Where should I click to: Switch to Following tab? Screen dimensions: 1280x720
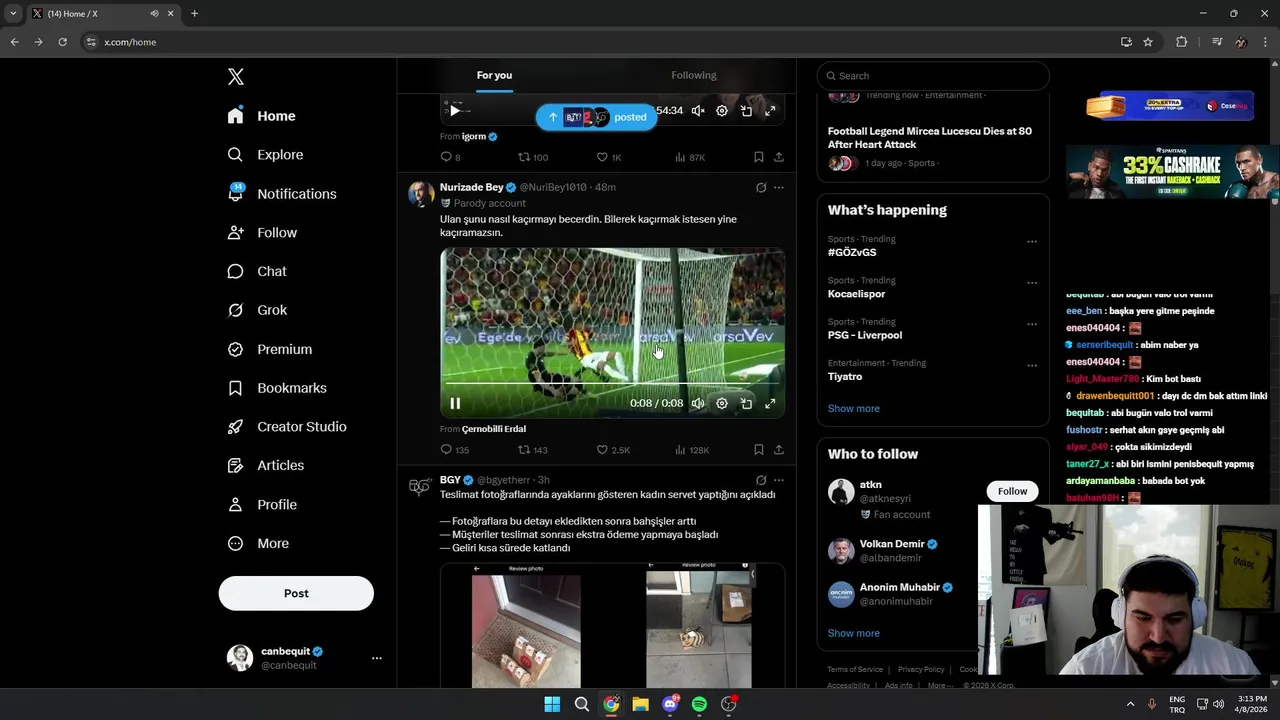pyautogui.click(x=694, y=75)
